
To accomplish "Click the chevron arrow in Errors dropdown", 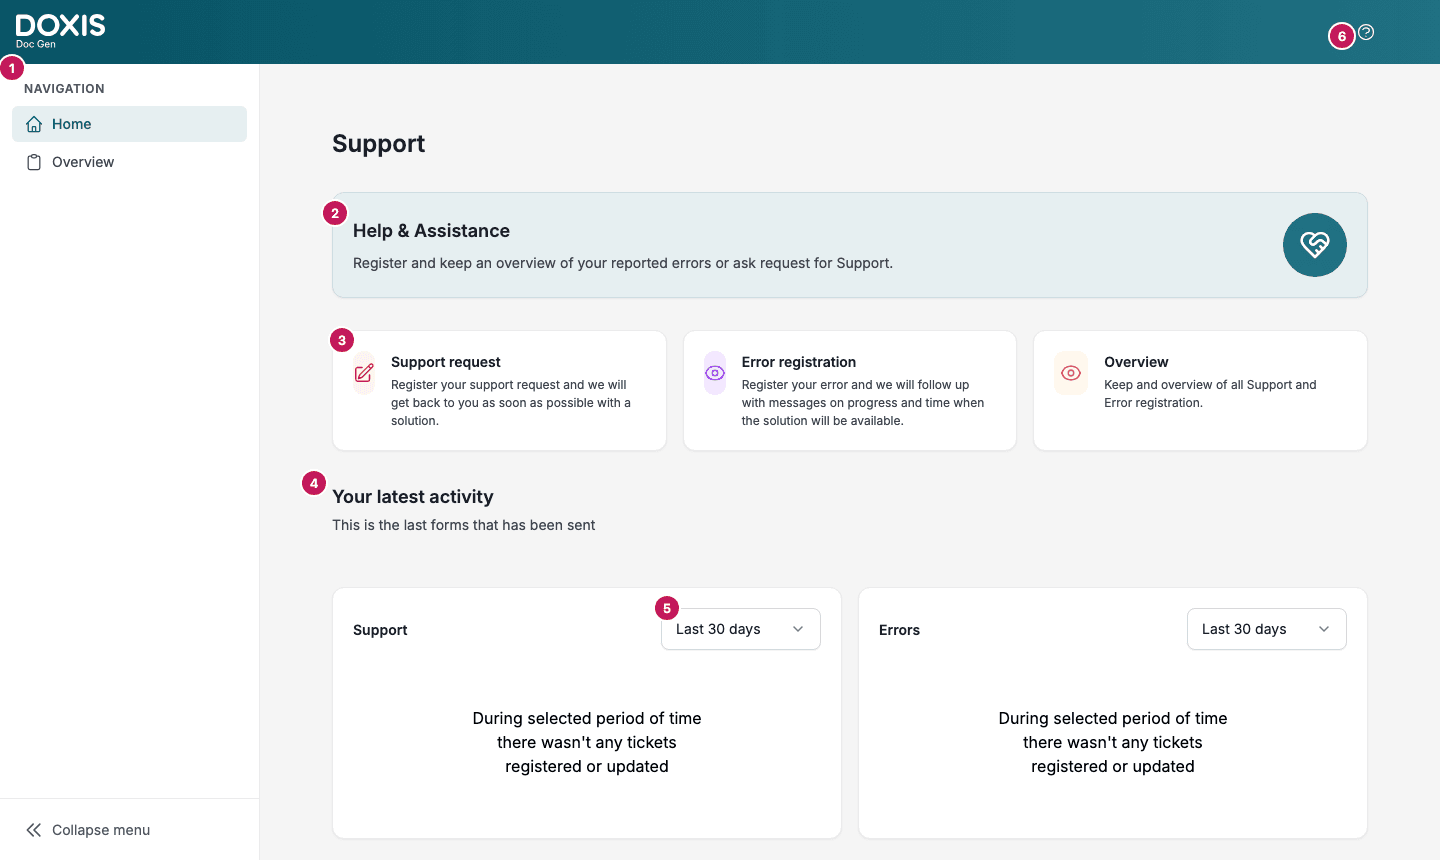I will (1324, 629).
